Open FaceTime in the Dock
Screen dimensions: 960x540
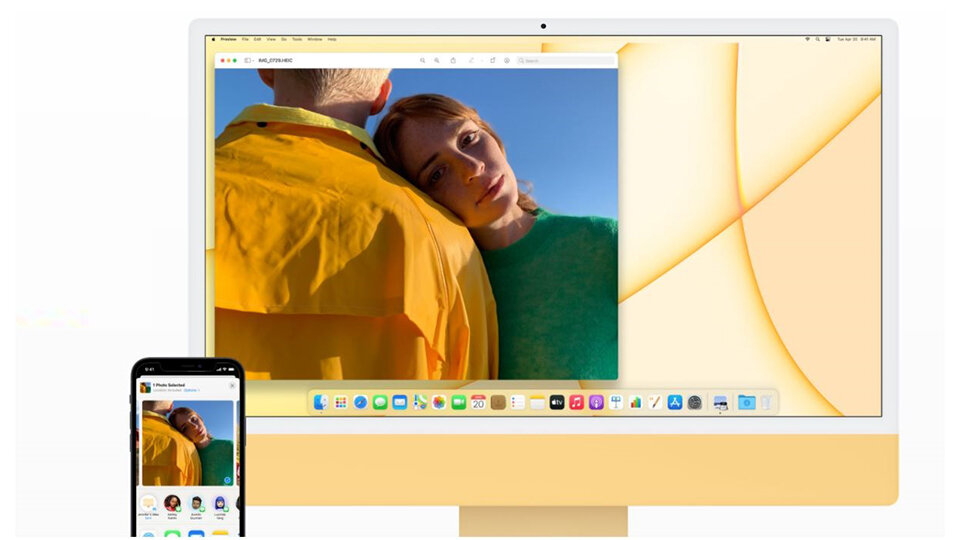(x=459, y=402)
